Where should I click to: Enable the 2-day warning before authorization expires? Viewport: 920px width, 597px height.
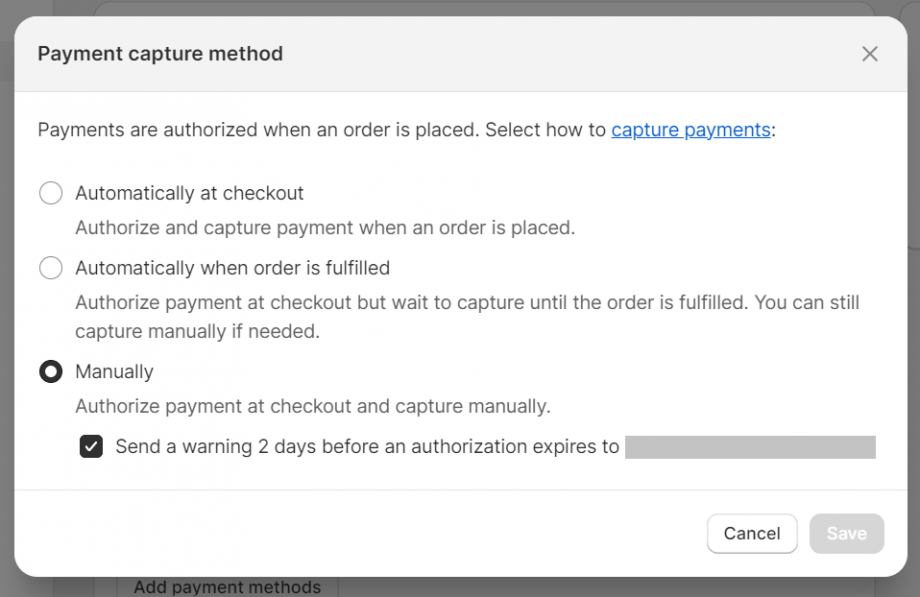[x=91, y=447]
